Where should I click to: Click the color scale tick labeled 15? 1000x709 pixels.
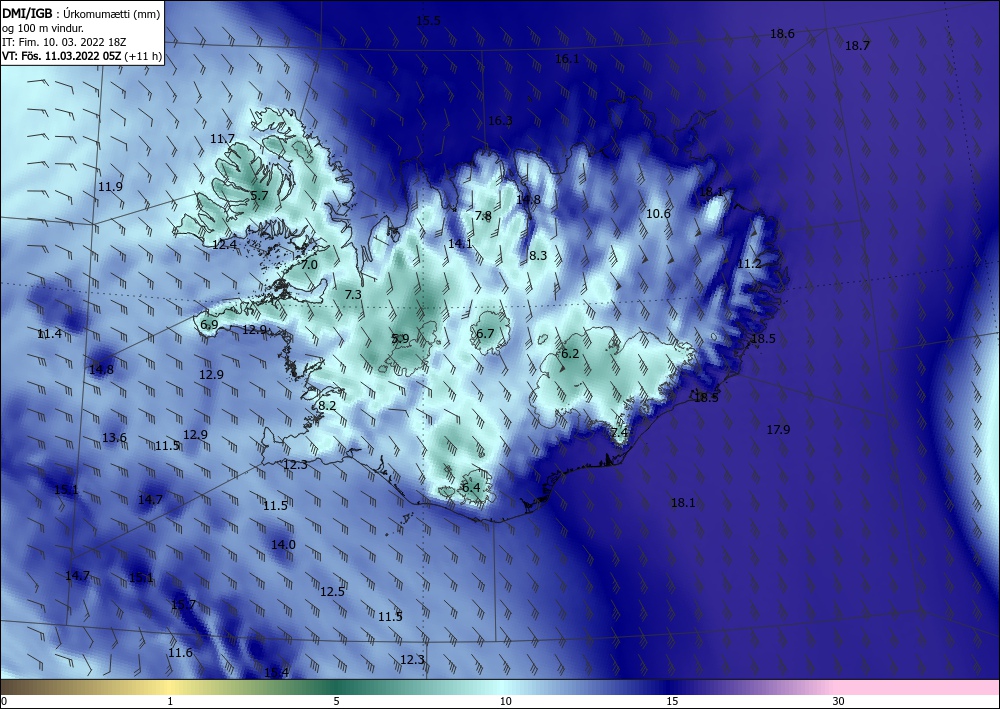672,701
